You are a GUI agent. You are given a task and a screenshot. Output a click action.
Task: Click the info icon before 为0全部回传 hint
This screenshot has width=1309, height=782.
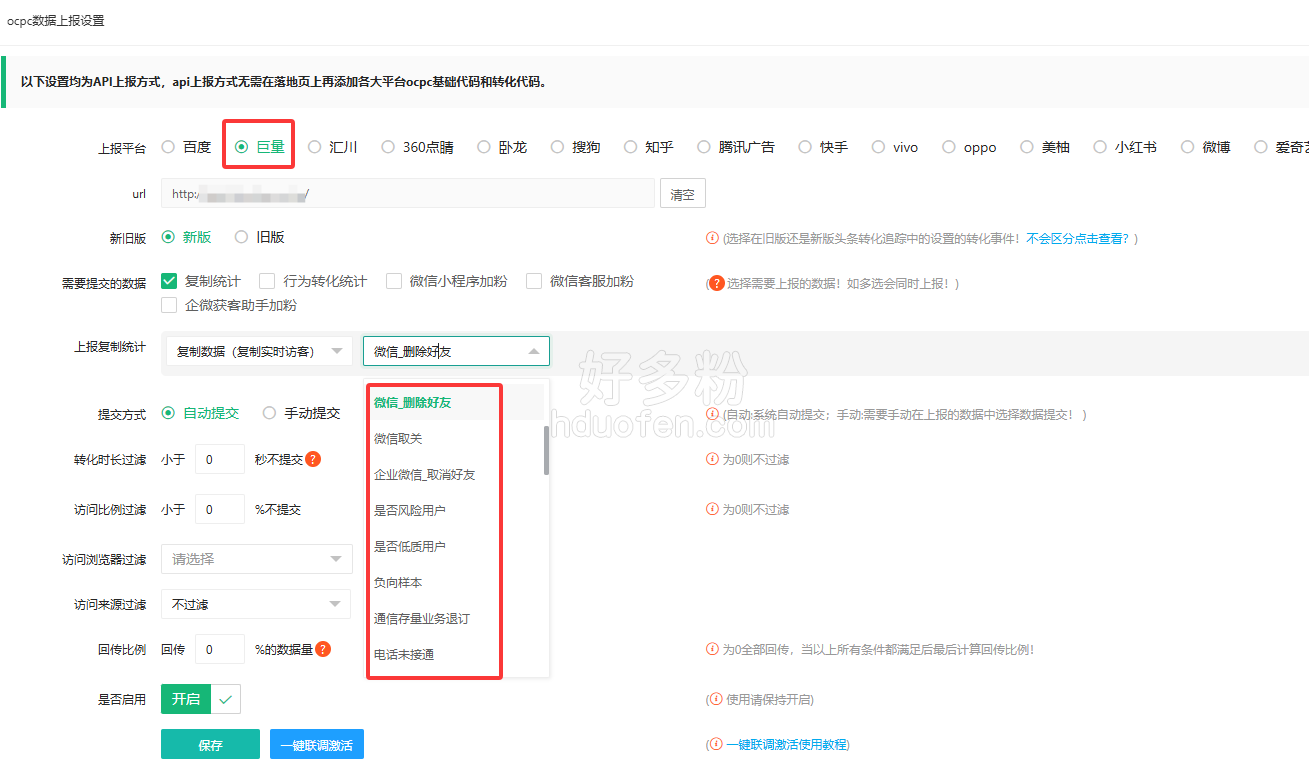click(712, 649)
